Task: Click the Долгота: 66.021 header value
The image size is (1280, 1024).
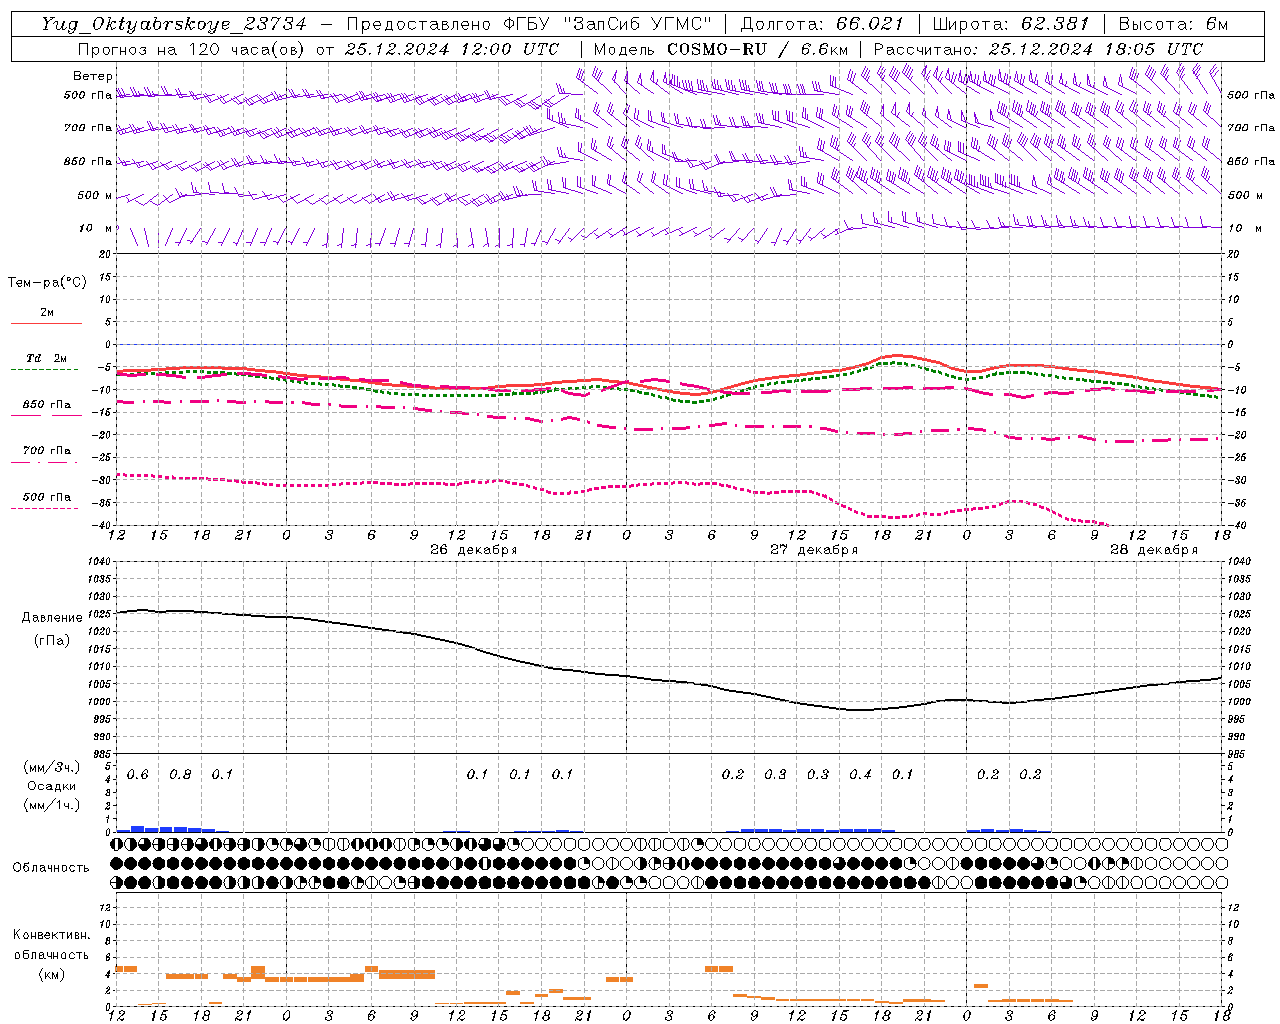Action: 822,24
